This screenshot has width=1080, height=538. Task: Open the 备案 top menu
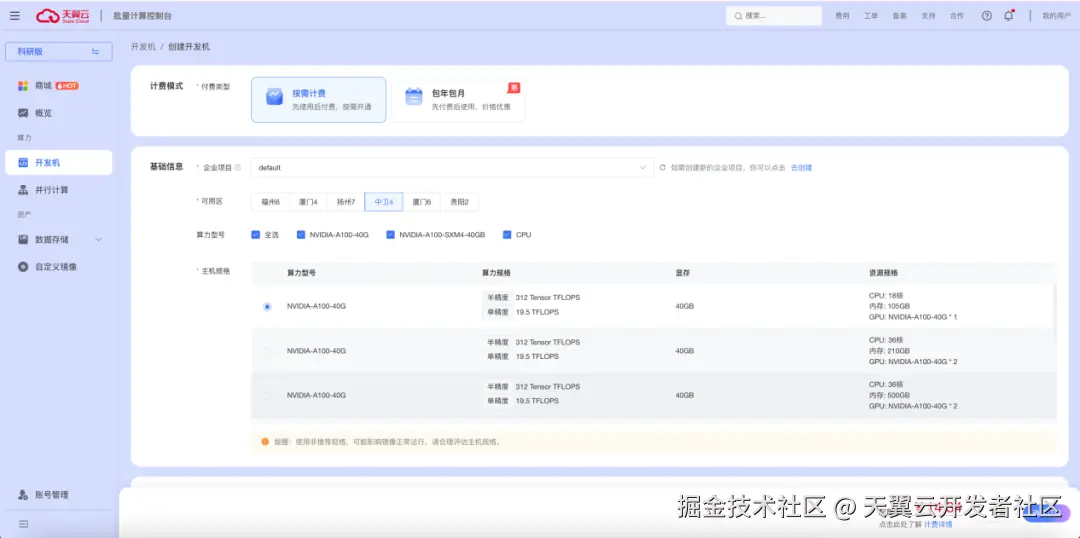[900, 16]
